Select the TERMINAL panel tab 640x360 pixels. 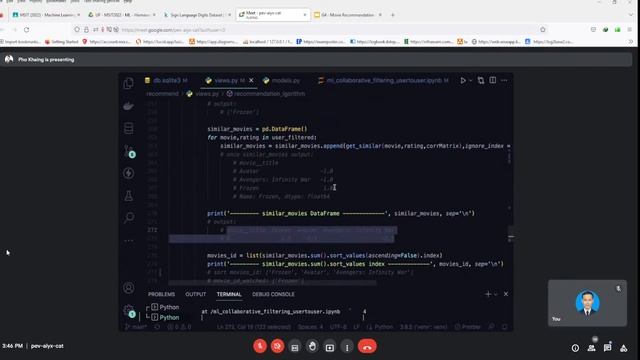[x=229, y=294]
